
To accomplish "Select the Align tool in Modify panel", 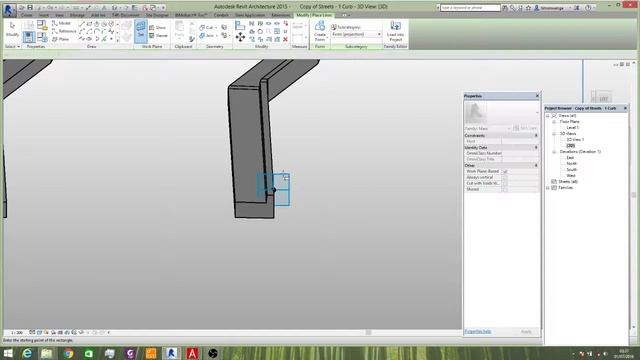I will 240,26.
